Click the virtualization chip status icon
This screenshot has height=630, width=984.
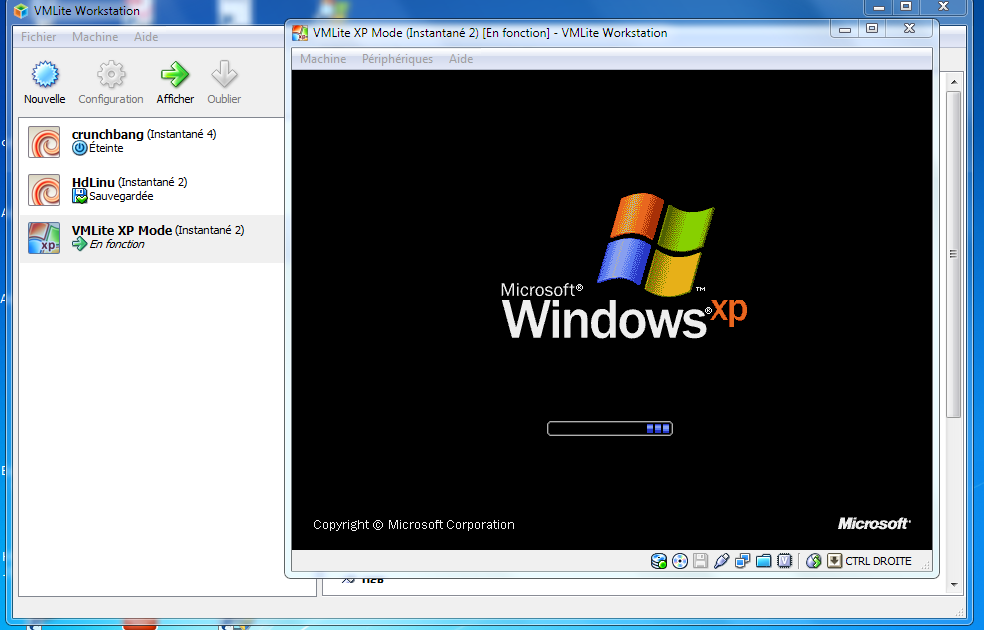(x=785, y=561)
